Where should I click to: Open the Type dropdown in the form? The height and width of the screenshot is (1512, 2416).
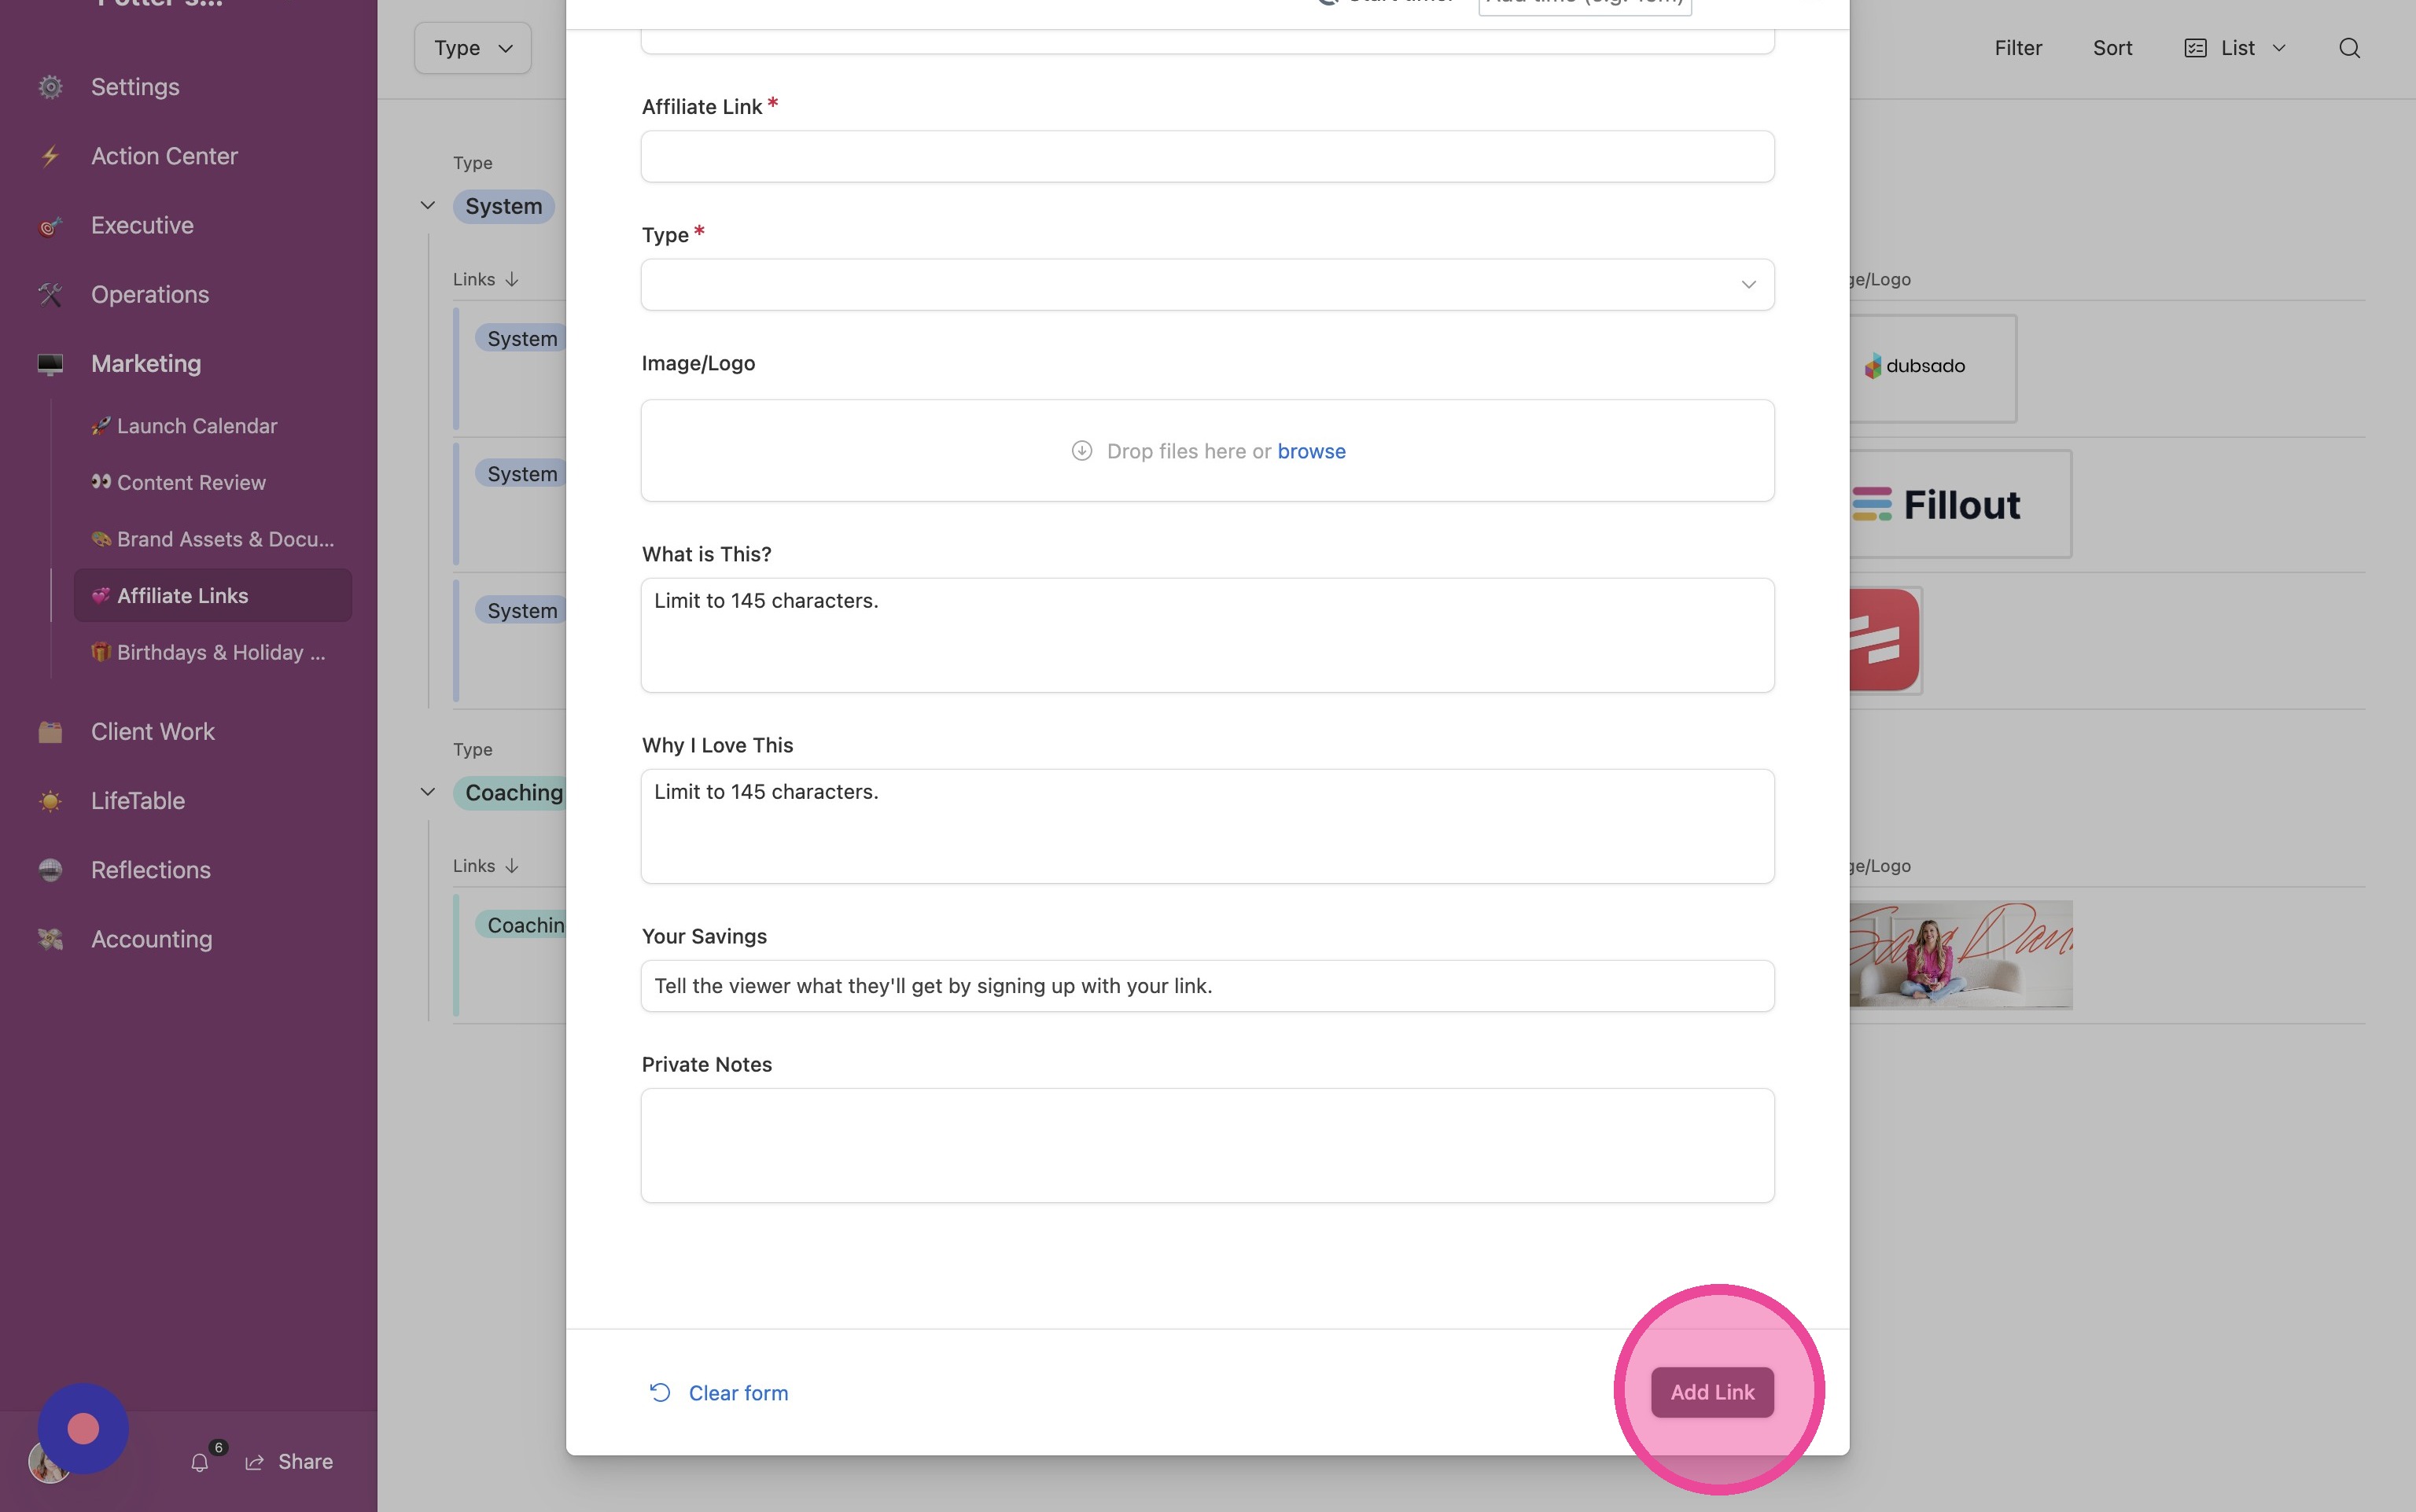coord(1207,285)
